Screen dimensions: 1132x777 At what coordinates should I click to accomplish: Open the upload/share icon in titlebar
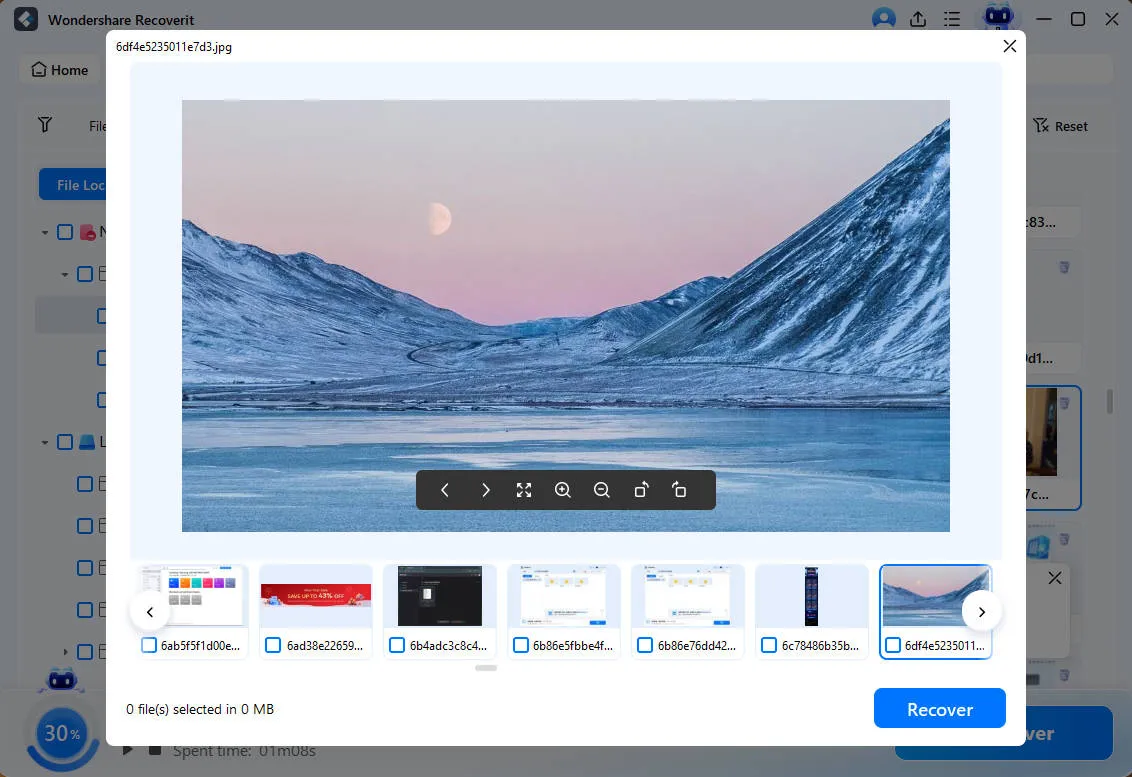918,19
